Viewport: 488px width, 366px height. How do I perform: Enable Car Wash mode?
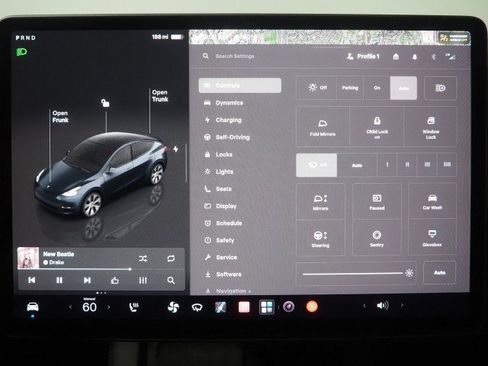(432, 202)
